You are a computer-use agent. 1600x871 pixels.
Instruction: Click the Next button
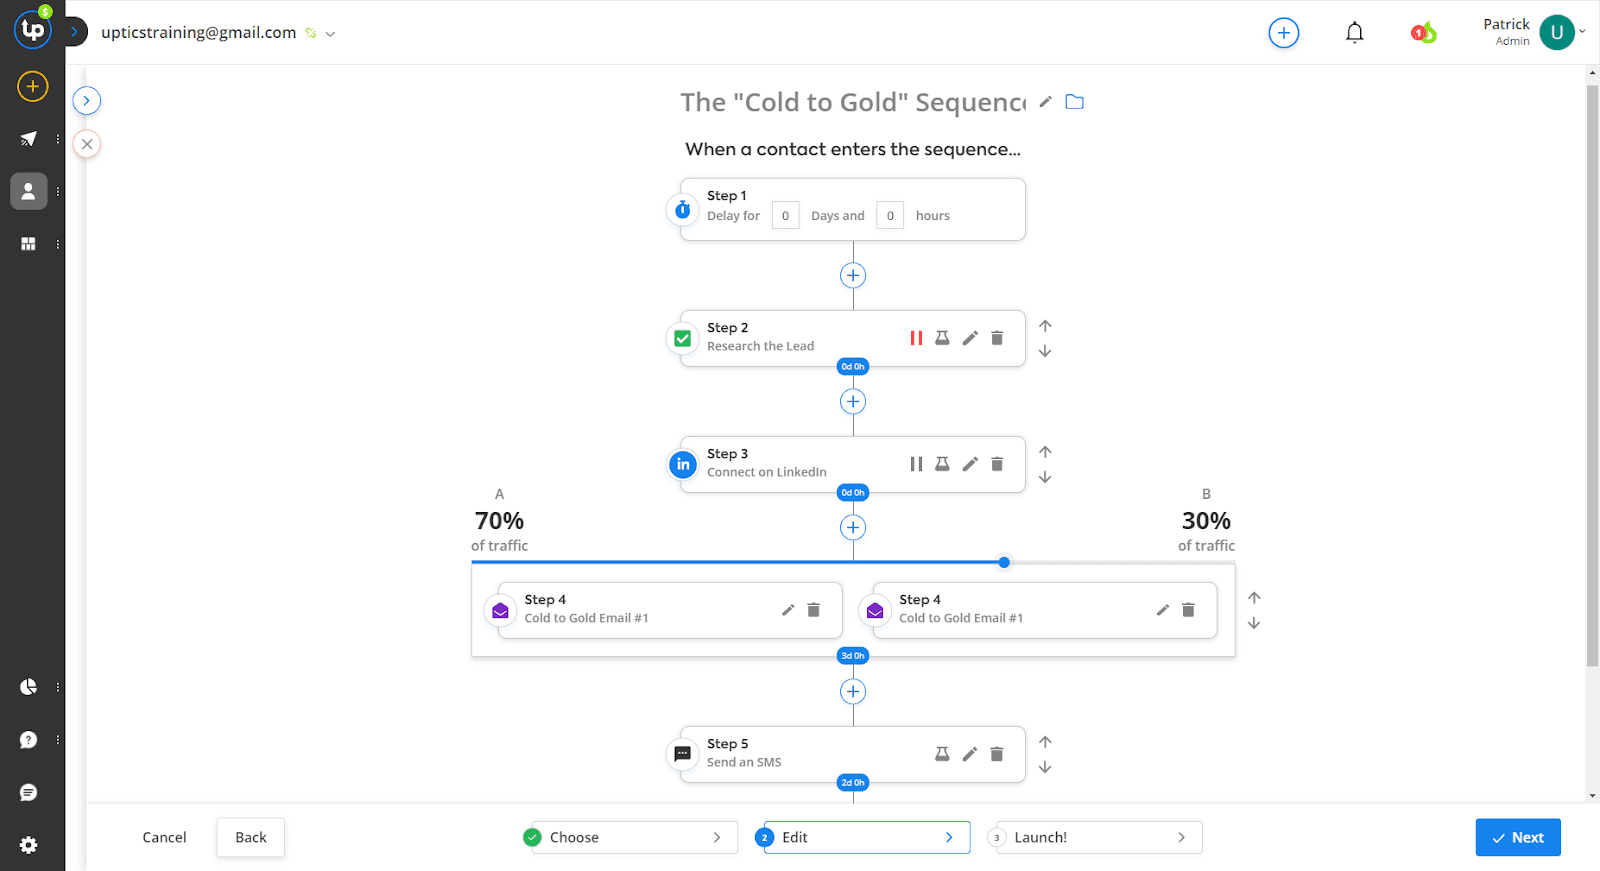tap(1517, 837)
